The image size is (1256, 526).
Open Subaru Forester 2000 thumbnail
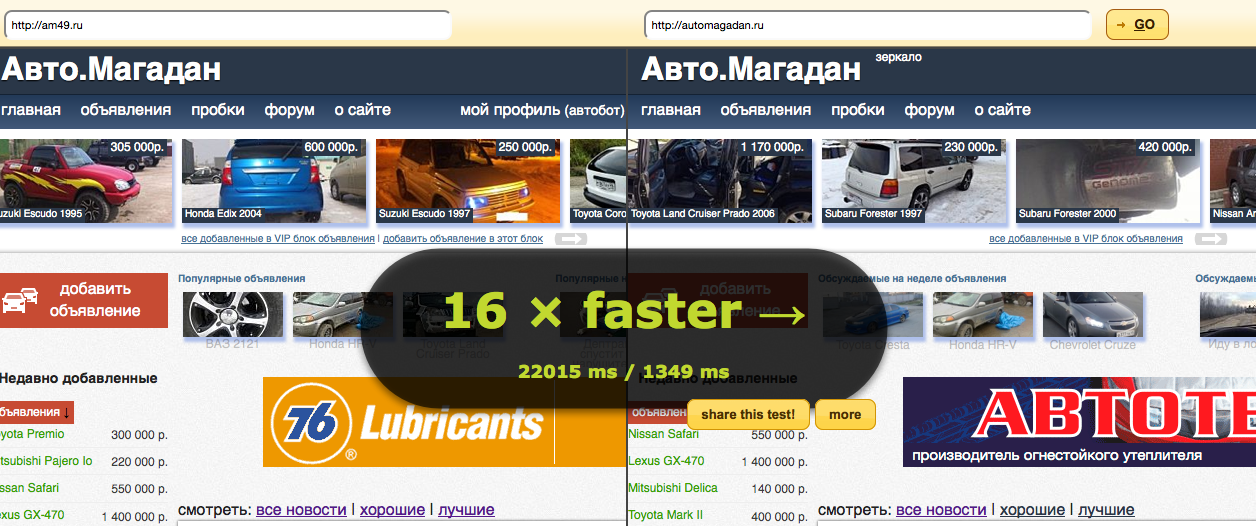(x=1107, y=181)
